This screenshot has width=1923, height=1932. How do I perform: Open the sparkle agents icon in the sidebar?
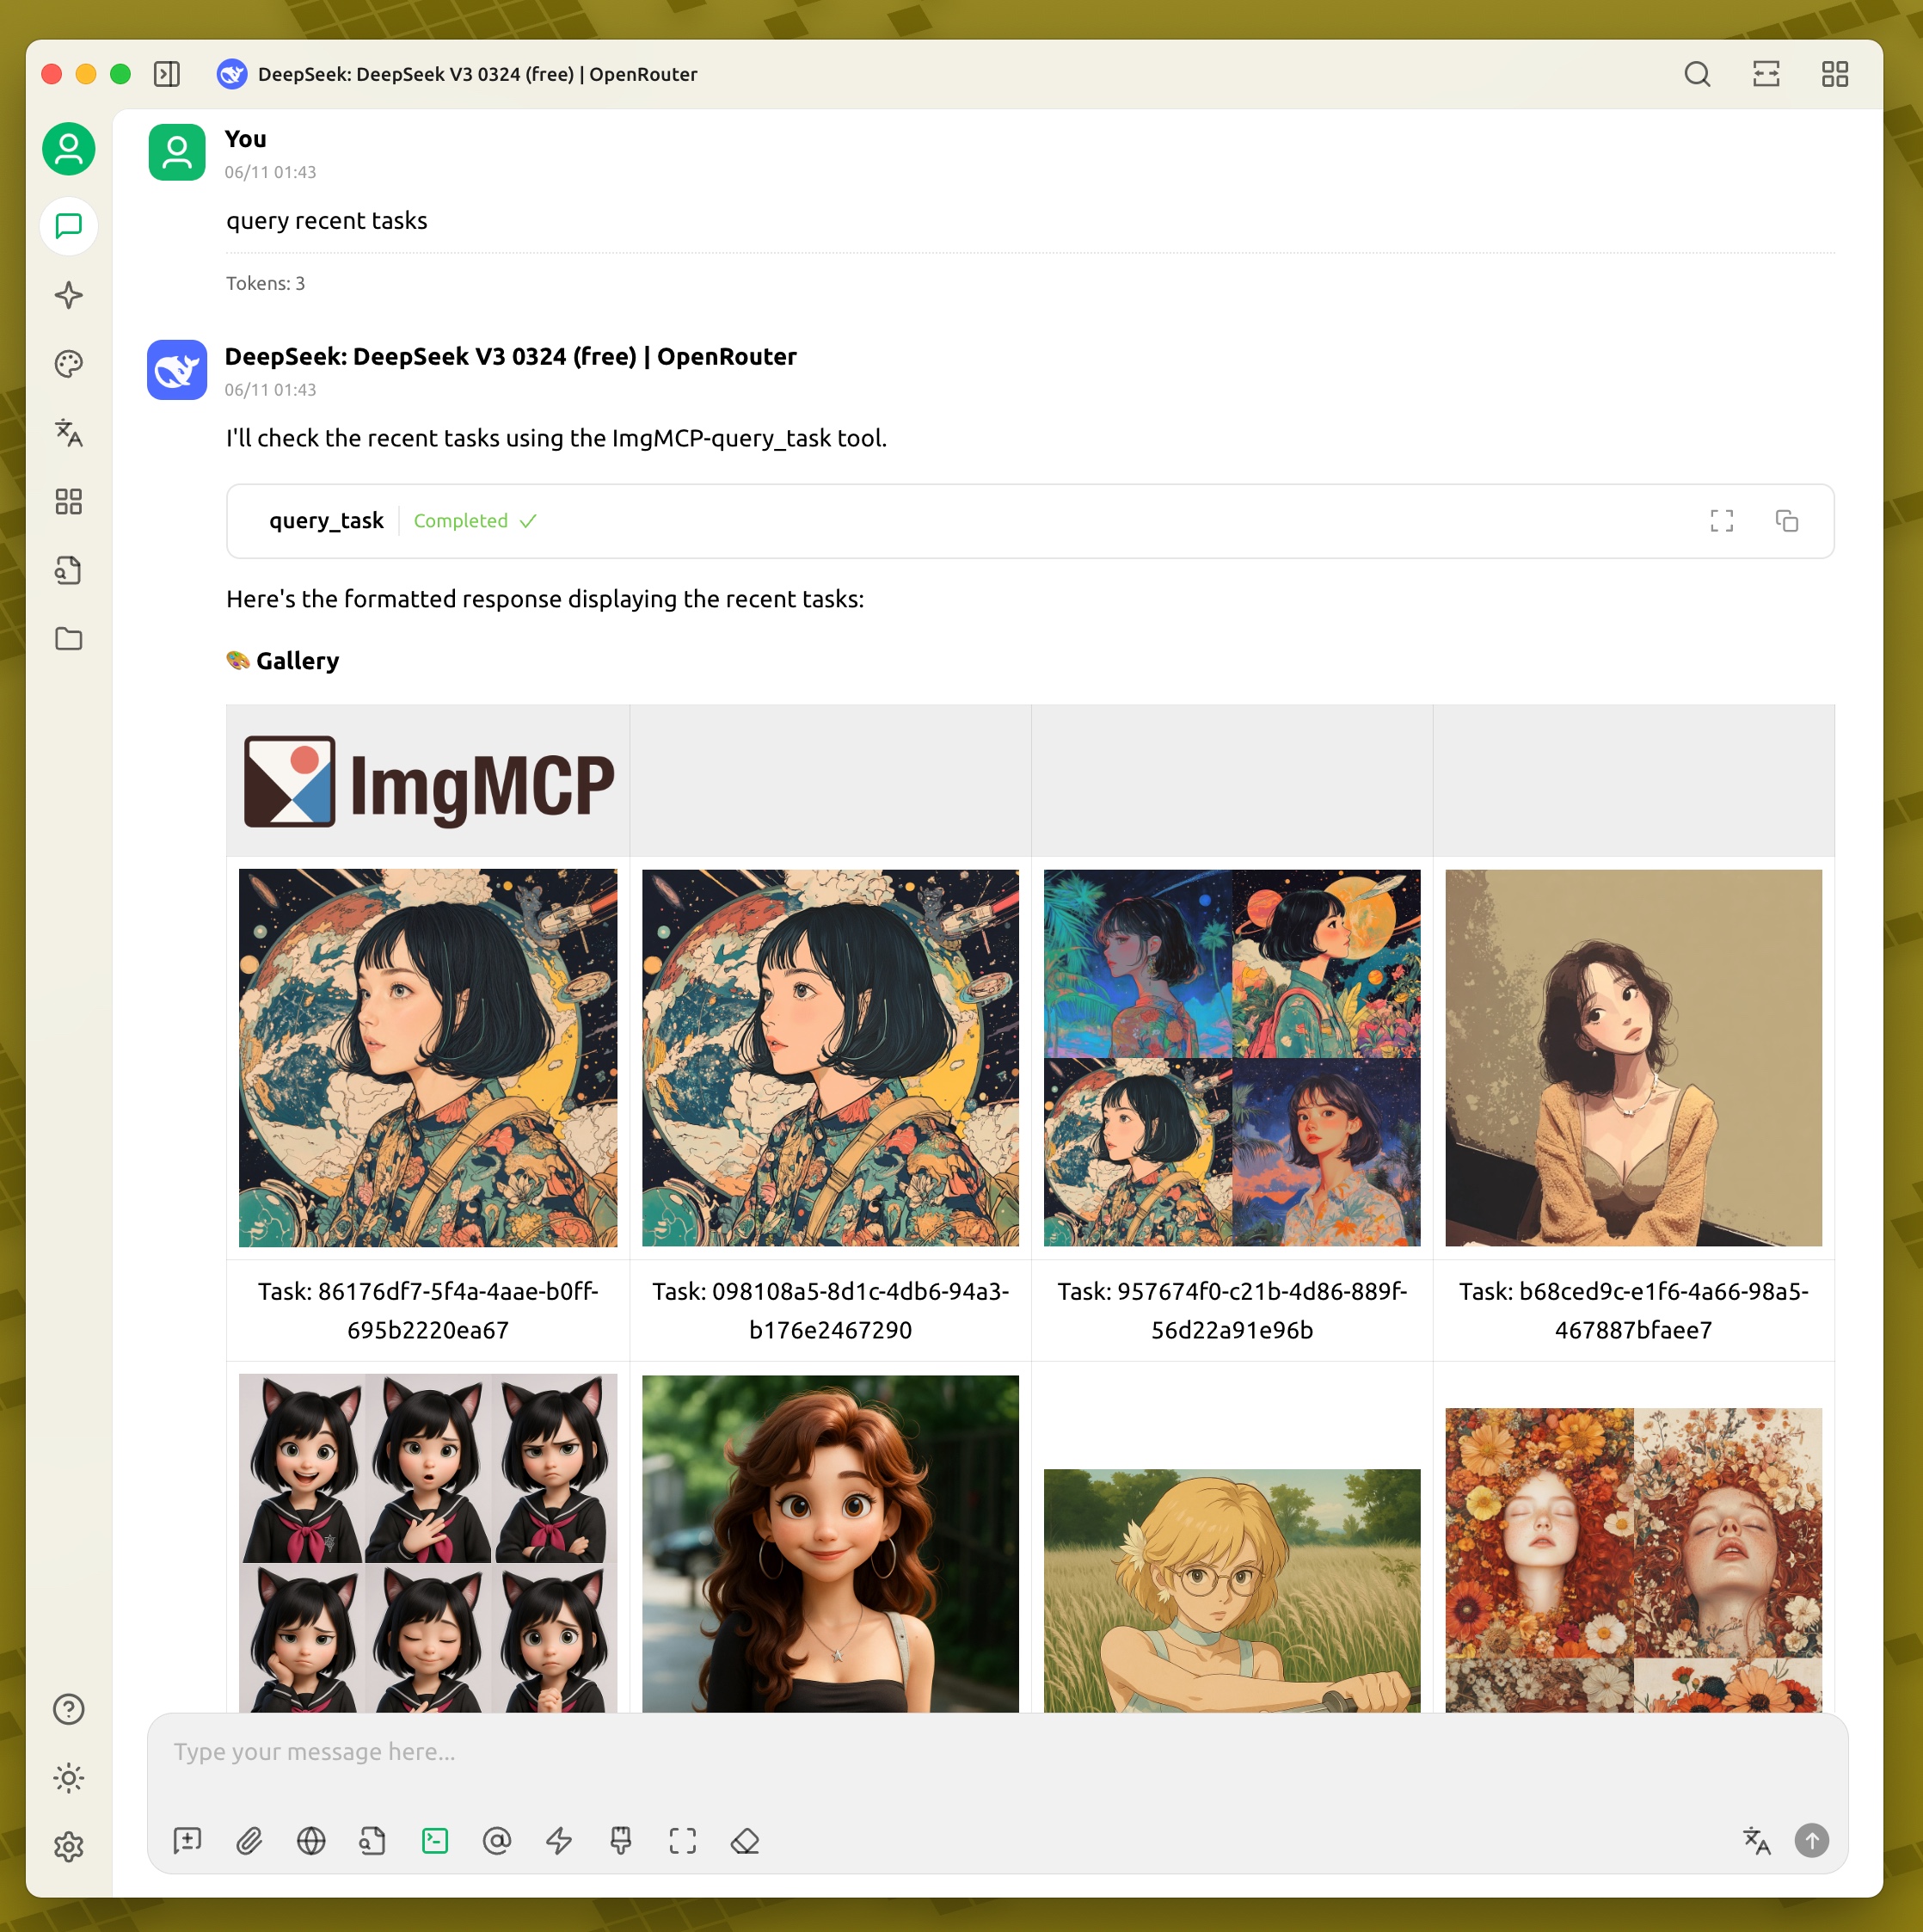(69, 295)
